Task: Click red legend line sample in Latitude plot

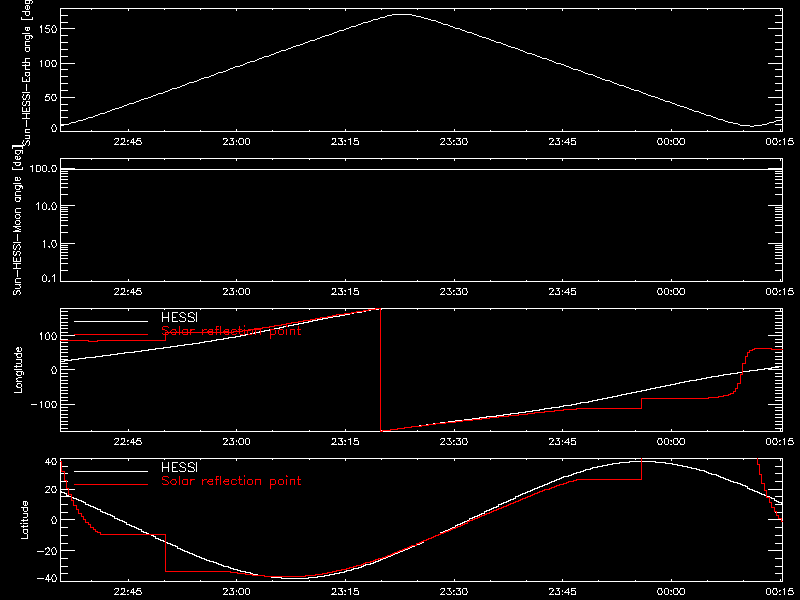Action: coord(111,485)
